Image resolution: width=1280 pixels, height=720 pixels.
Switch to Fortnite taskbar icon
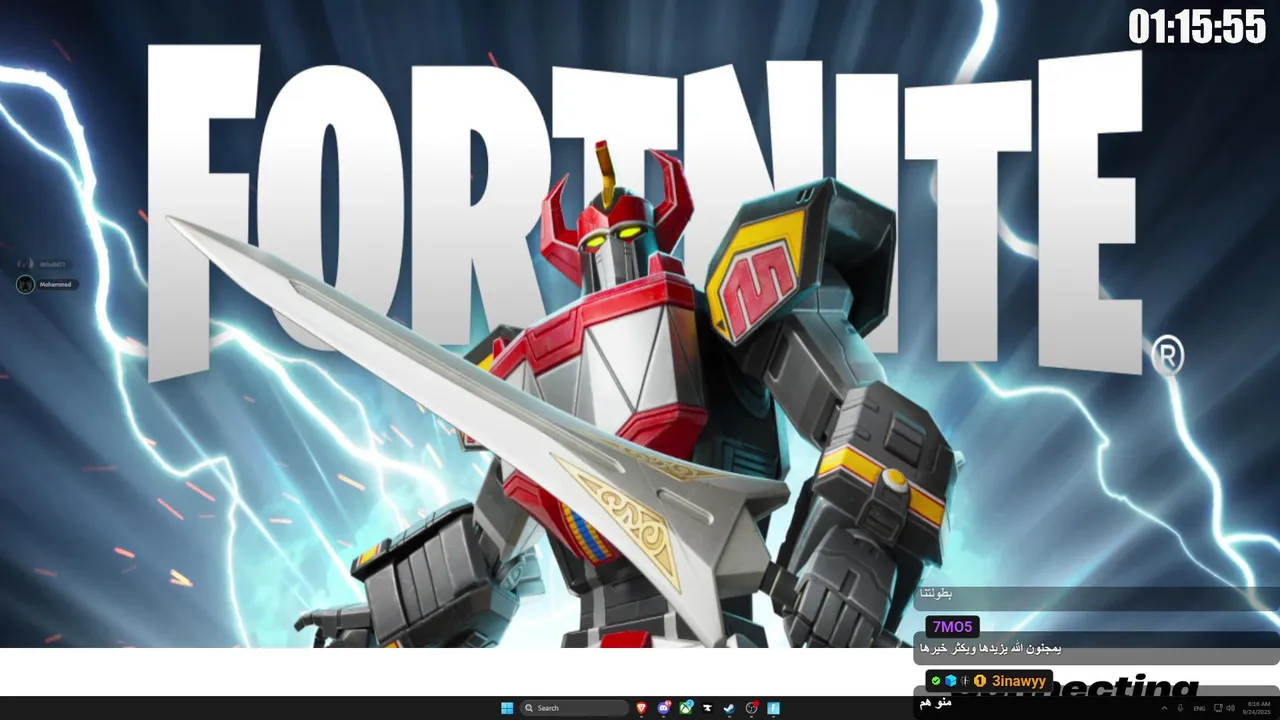tap(773, 708)
